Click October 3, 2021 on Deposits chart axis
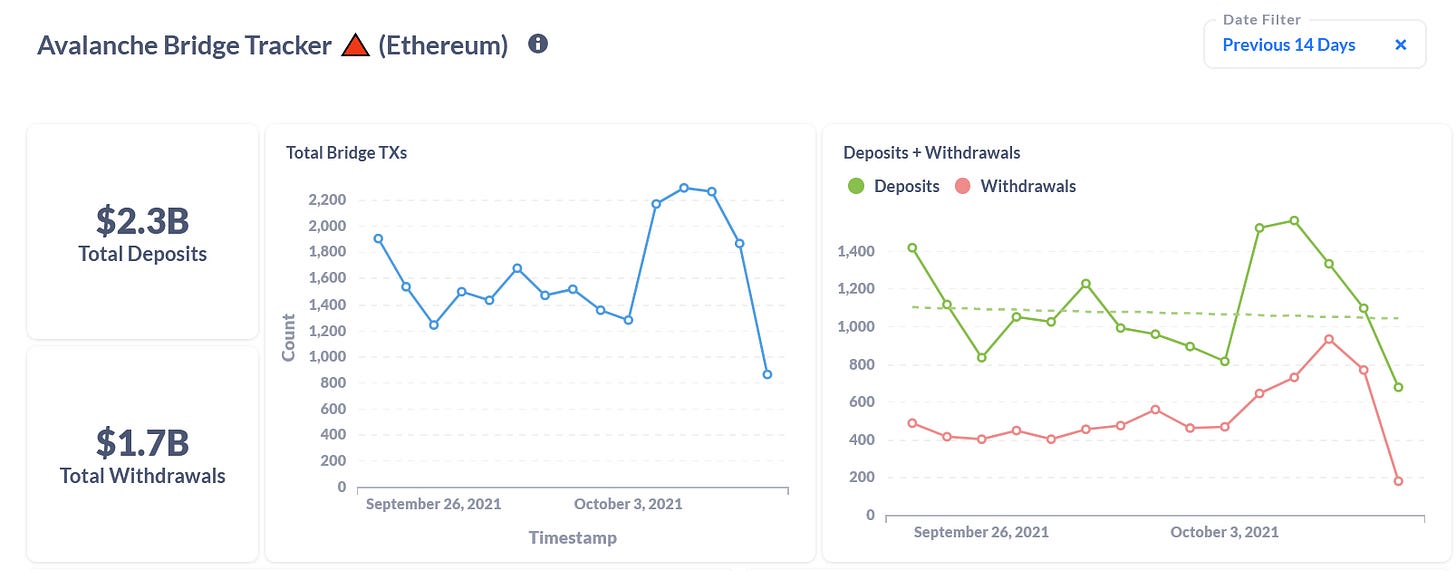Viewport: 1456px width, 571px height. tap(1224, 532)
